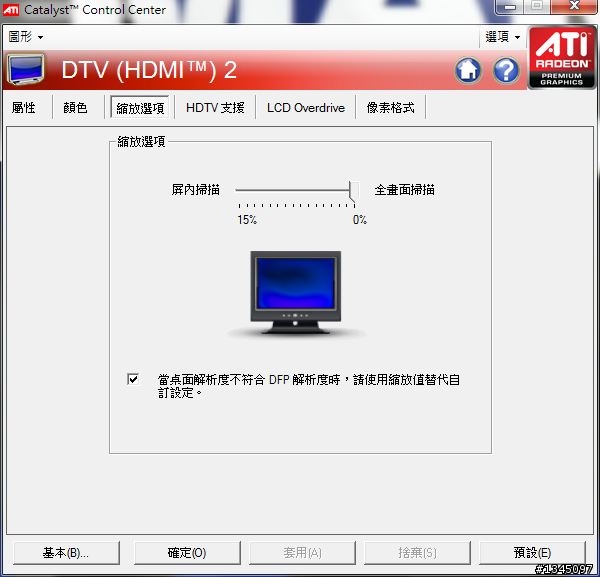Click the monitor preview image
Screen dimensions: 600x577
295,293
